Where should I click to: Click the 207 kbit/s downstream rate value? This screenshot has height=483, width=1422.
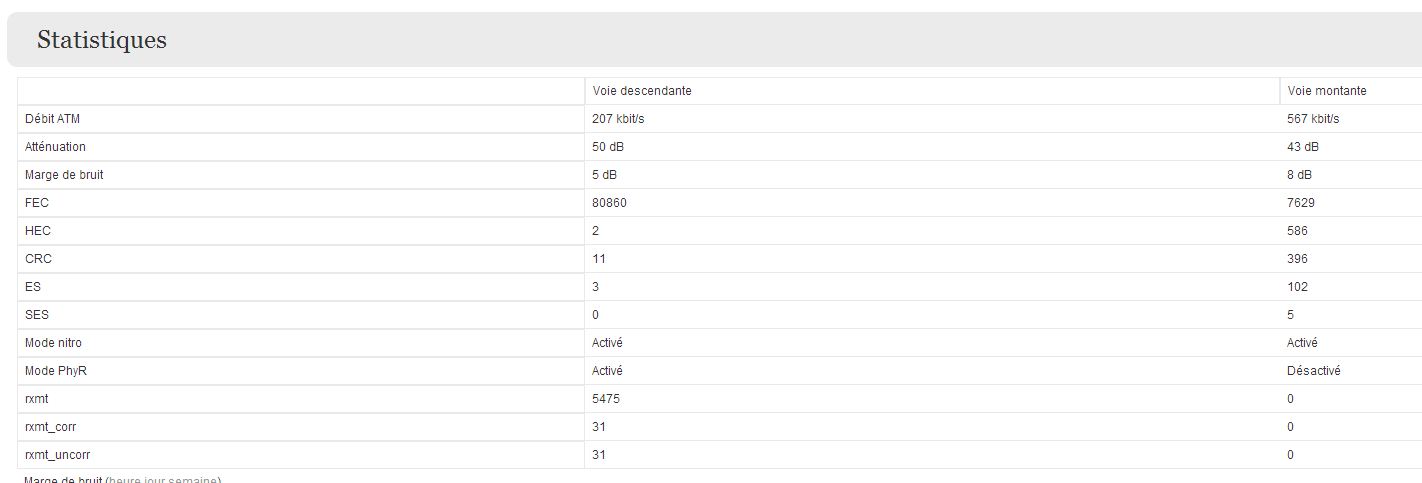tap(625, 119)
